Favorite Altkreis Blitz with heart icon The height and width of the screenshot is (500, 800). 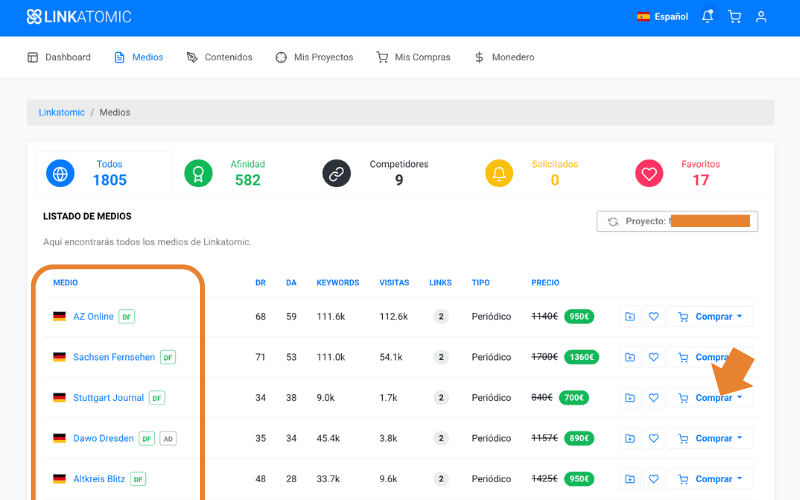pos(654,479)
